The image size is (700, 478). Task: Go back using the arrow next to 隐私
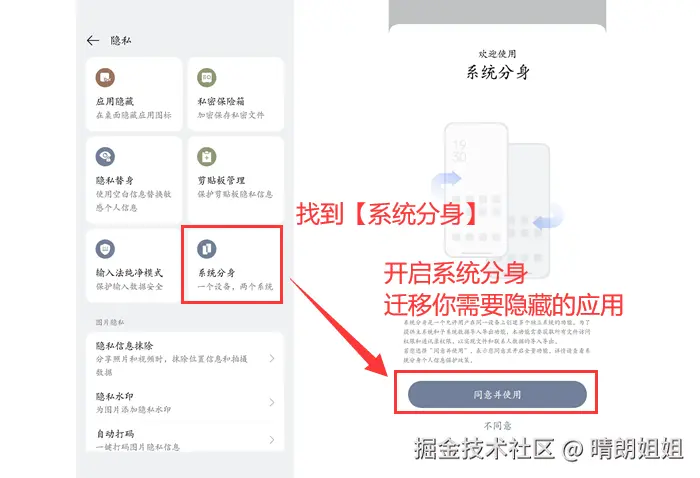[93, 41]
